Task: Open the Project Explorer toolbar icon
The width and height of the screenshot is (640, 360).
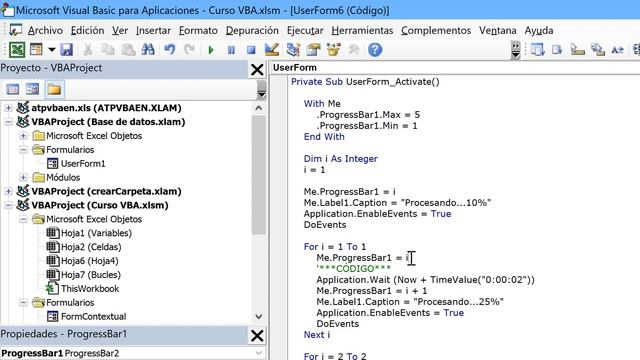Action: click(293, 50)
